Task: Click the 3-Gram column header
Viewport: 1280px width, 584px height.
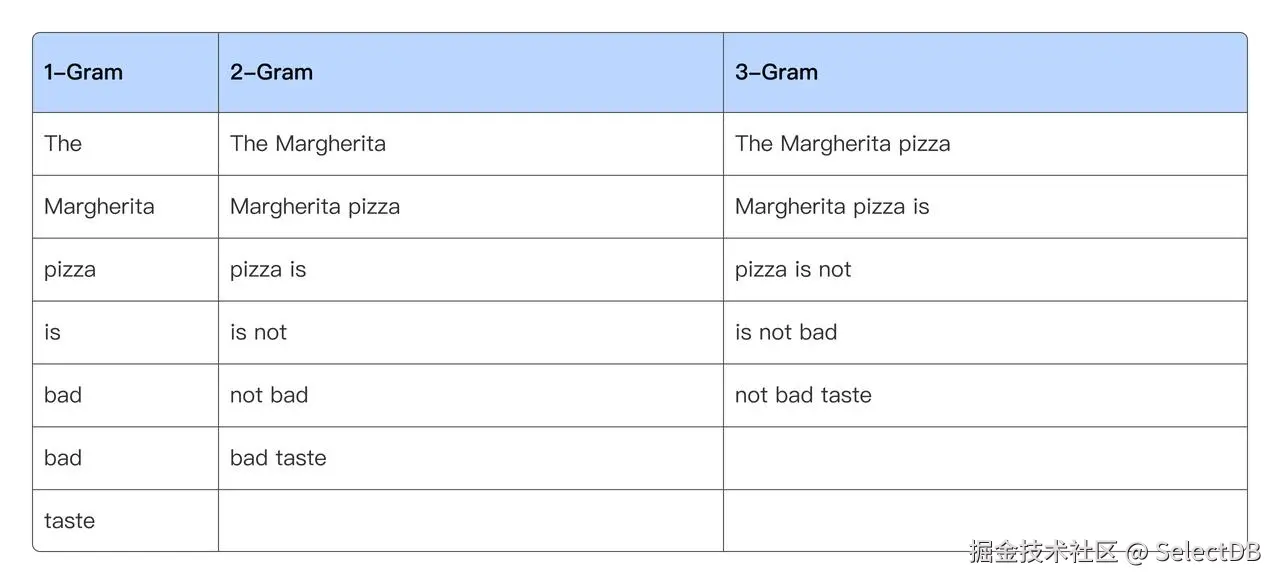Action: pyautogui.click(x=776, y=72)
